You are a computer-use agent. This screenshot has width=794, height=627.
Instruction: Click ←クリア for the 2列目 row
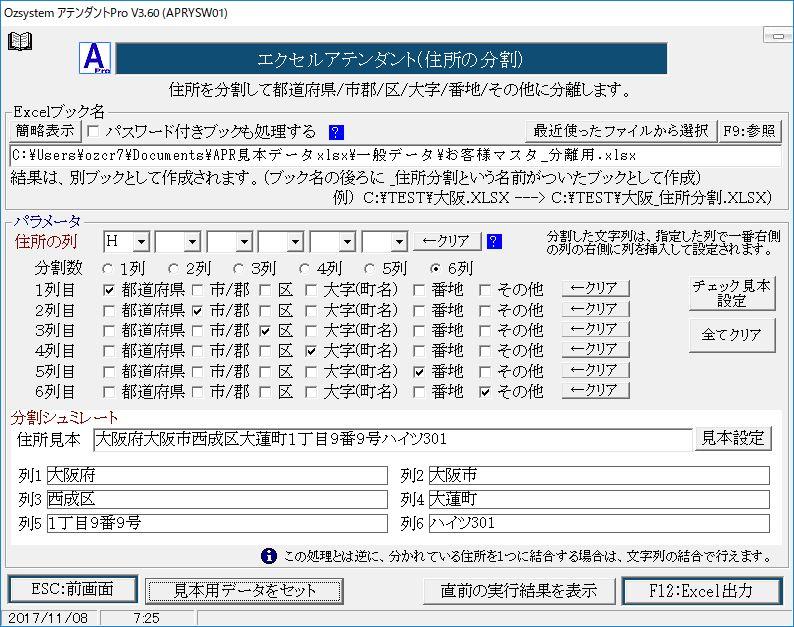point(596,309)
